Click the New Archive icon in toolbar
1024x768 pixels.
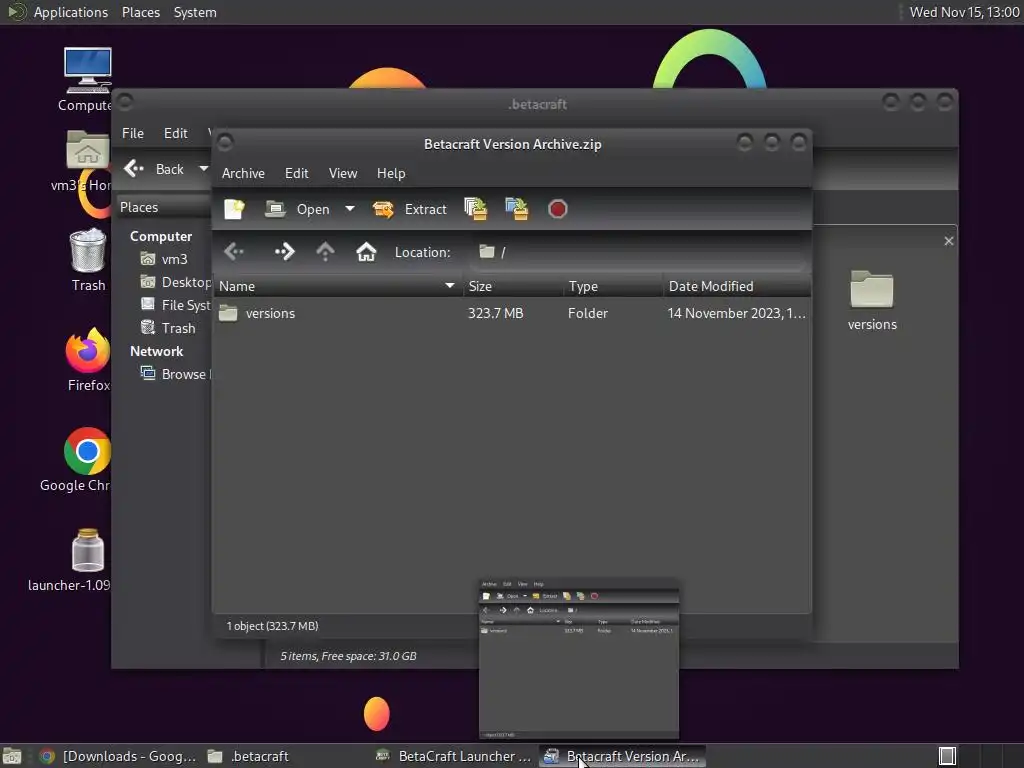coord(234,209)
